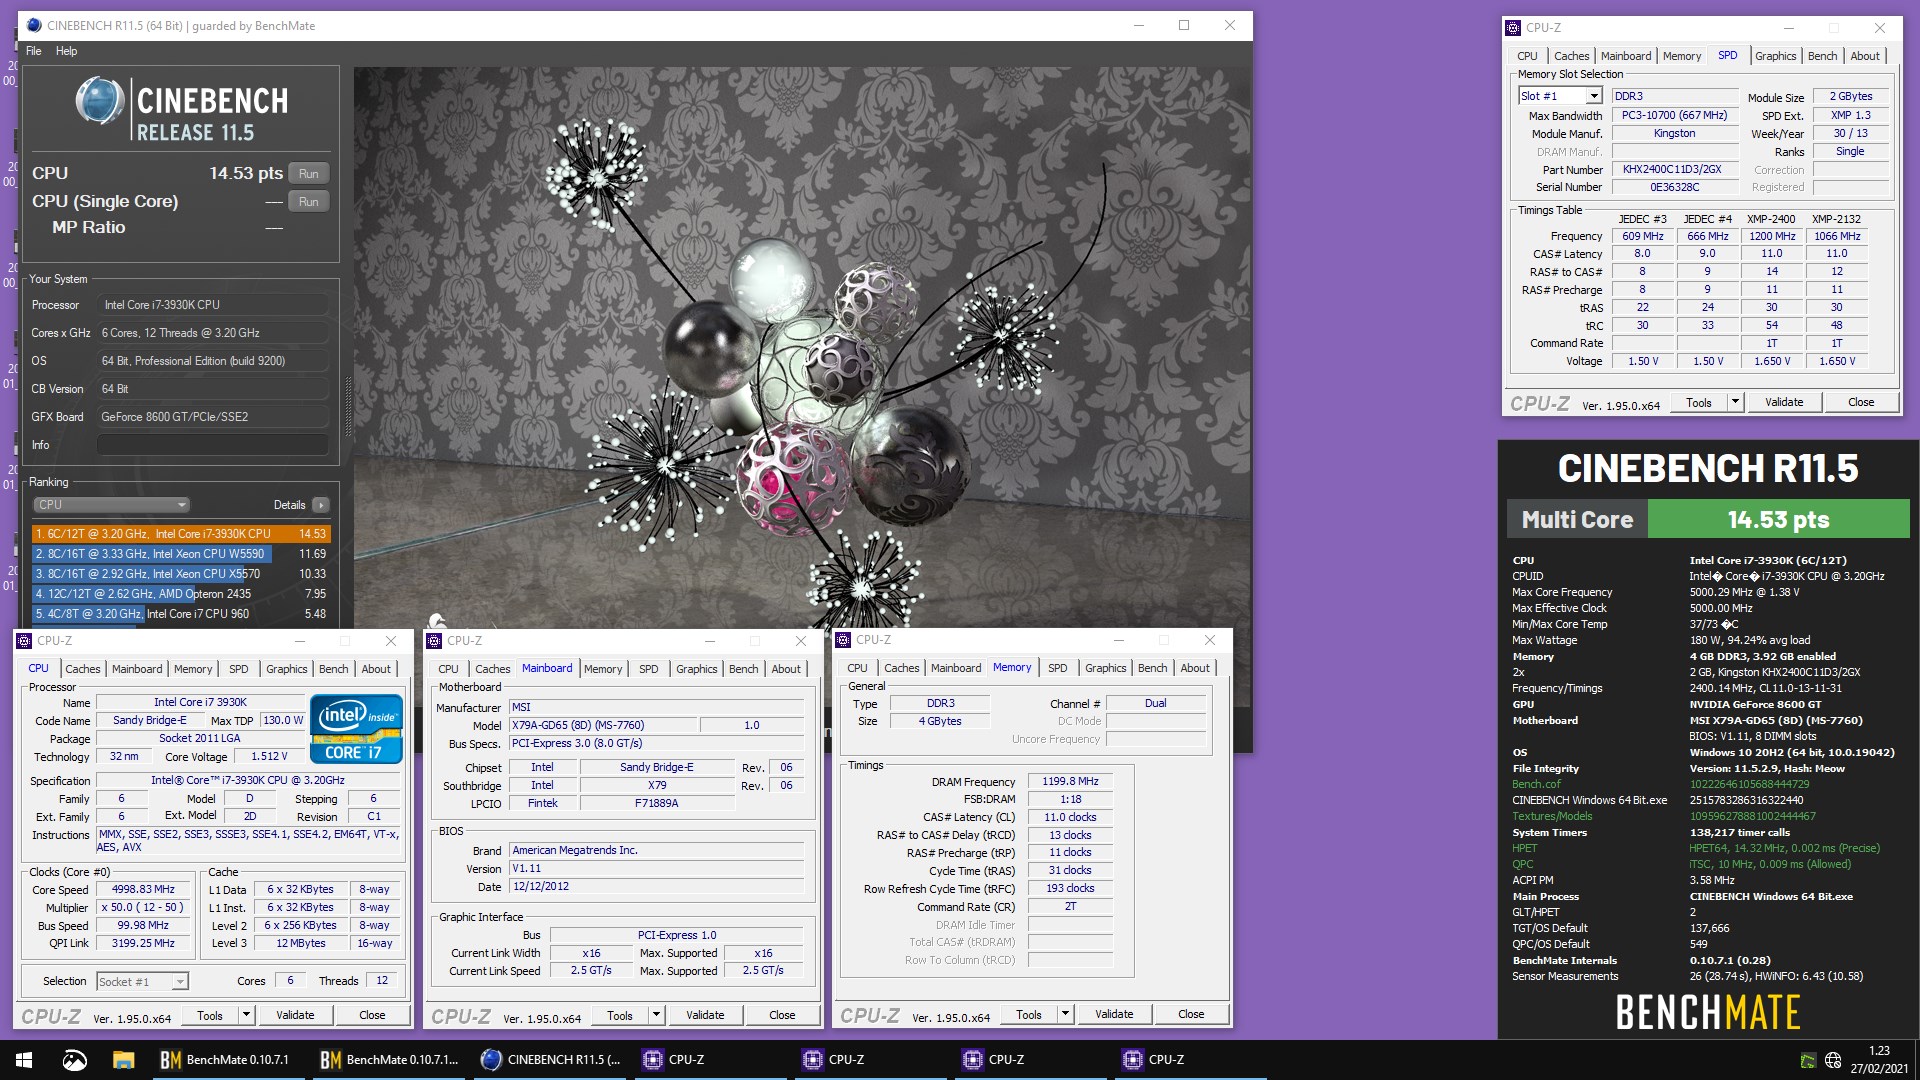
Task: Open Tools dropdown arrow in Memory window
Action: click(x=1065, y=1014)
